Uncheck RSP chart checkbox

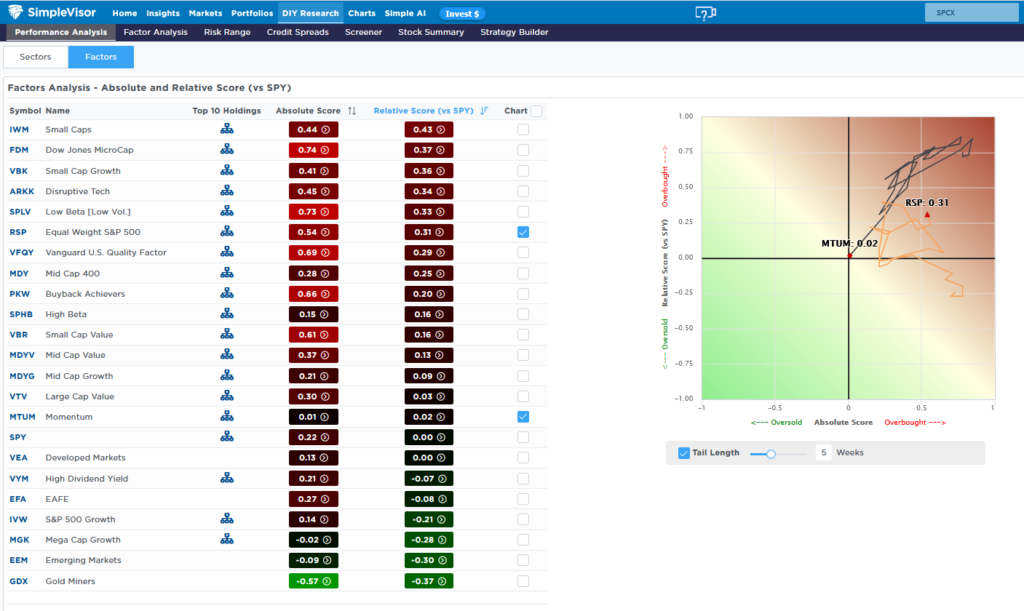[523, 232]
